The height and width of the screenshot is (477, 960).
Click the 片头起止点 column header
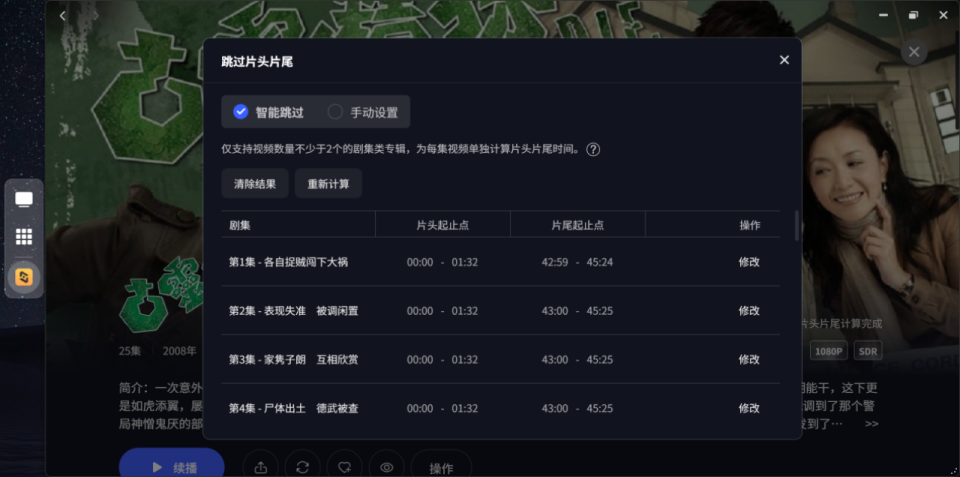tap(443, 225)
